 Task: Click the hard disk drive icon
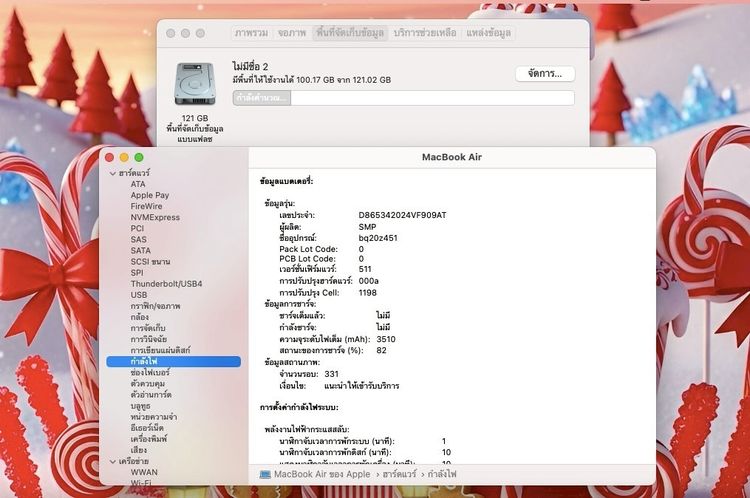(195, 84)
